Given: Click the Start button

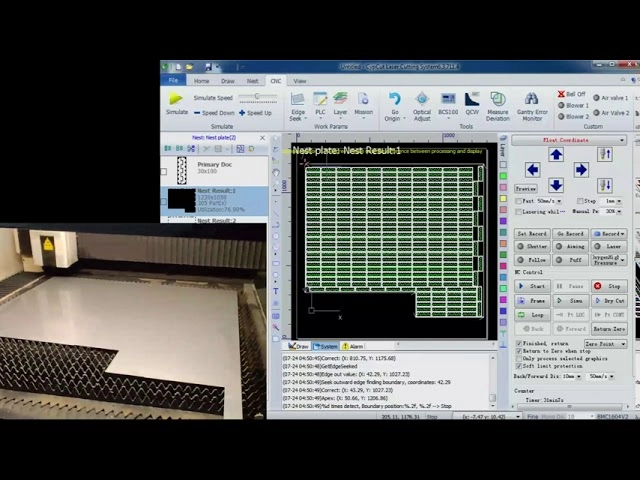Looking at the screenshot, I should [532, 286].
